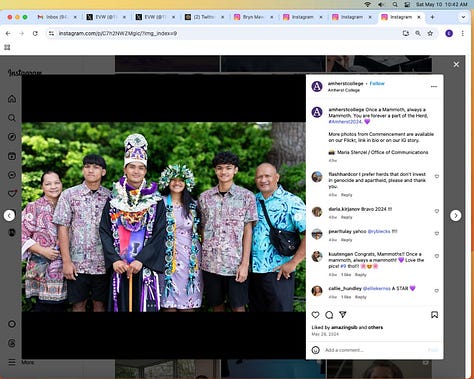Switch to the Gmail Inbox tab
474x379 pixels.
click(57, 17)
